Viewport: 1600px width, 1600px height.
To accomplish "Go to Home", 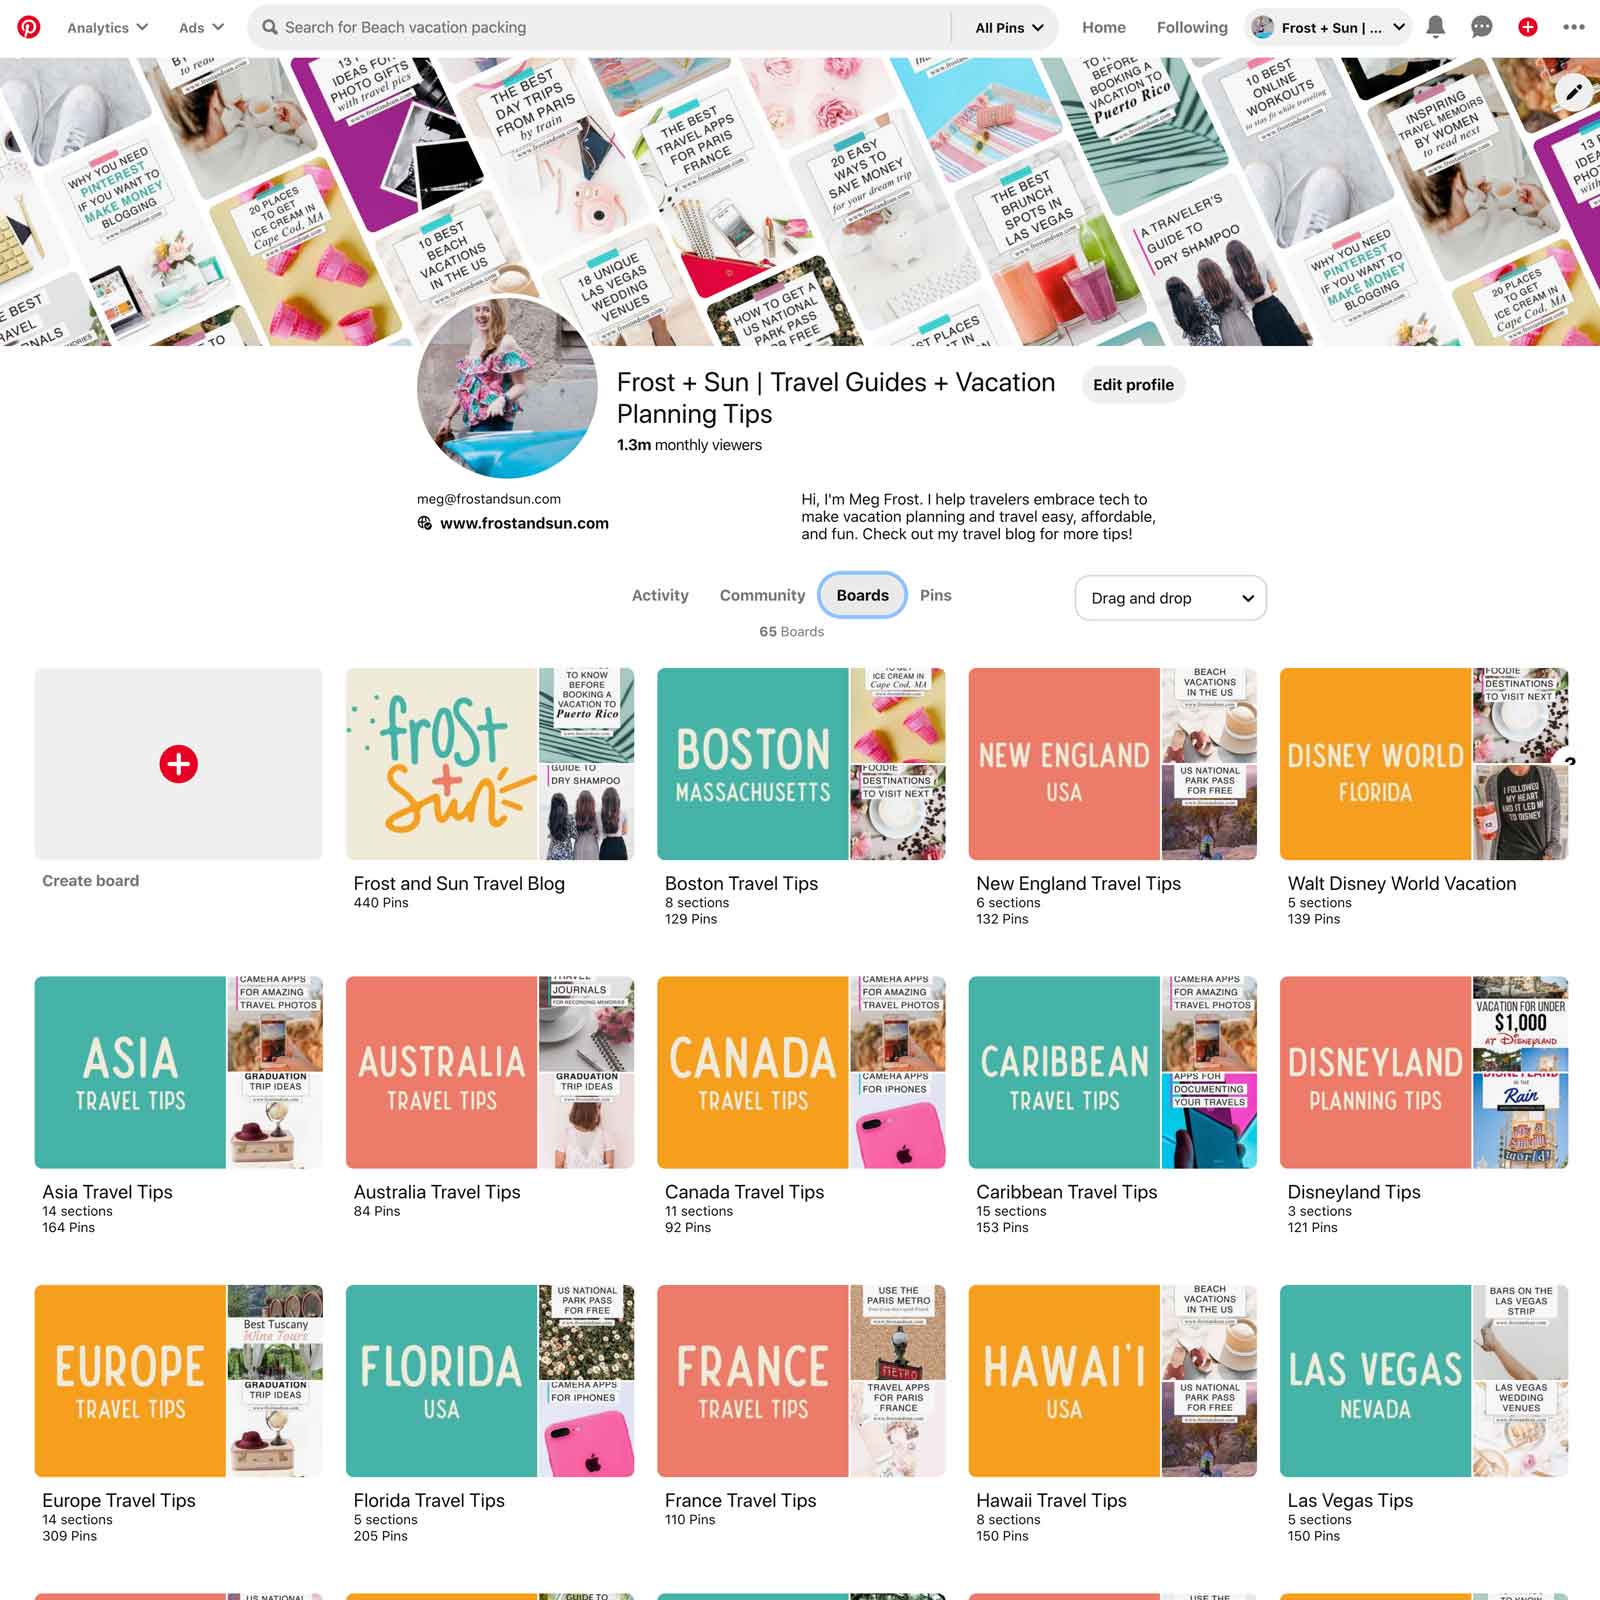I will (1103, 27).
